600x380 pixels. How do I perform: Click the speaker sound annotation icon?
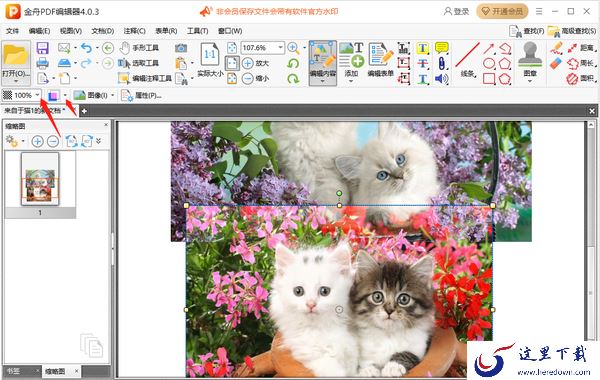(x=442, y=79)
